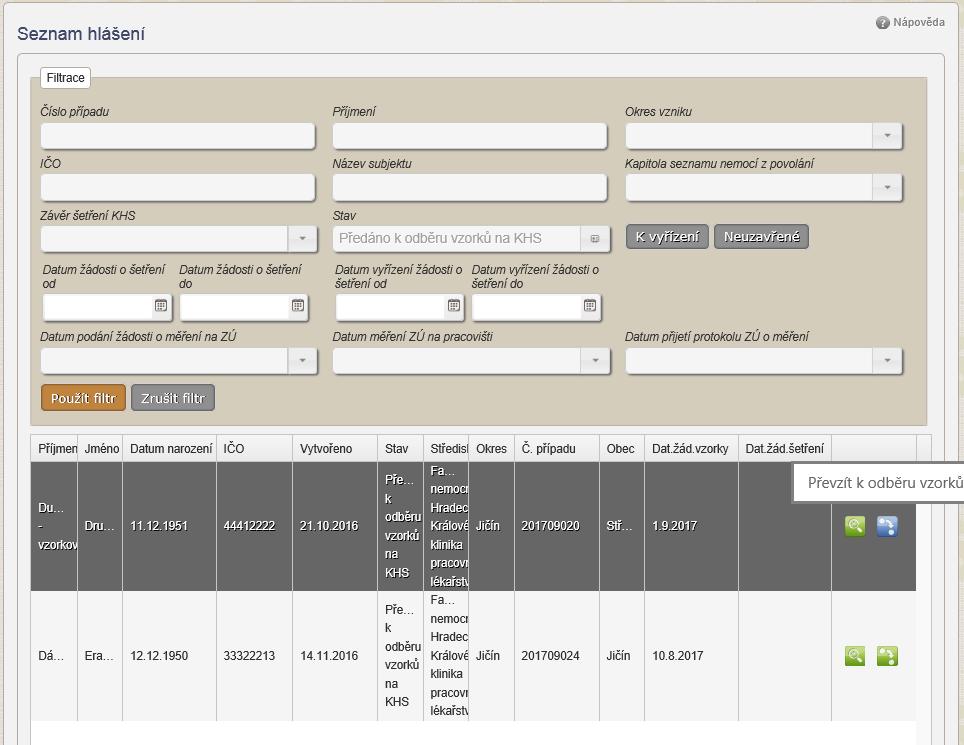Screen dimensions: 964x745
Task: Click K vyřízení quick filter button
Action: click(667, 237)
